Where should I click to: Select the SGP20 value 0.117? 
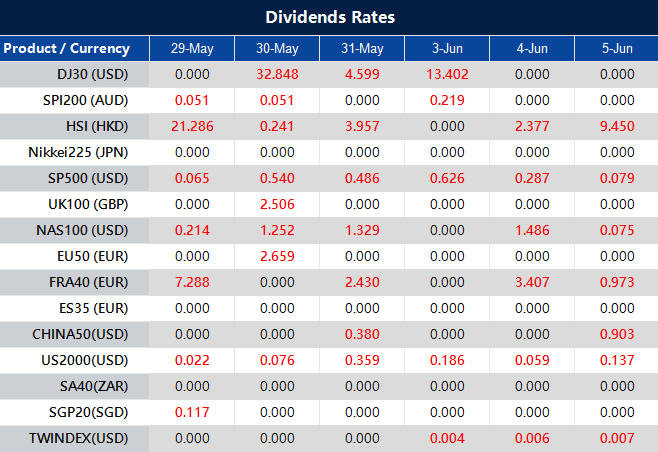click(191, 412)
